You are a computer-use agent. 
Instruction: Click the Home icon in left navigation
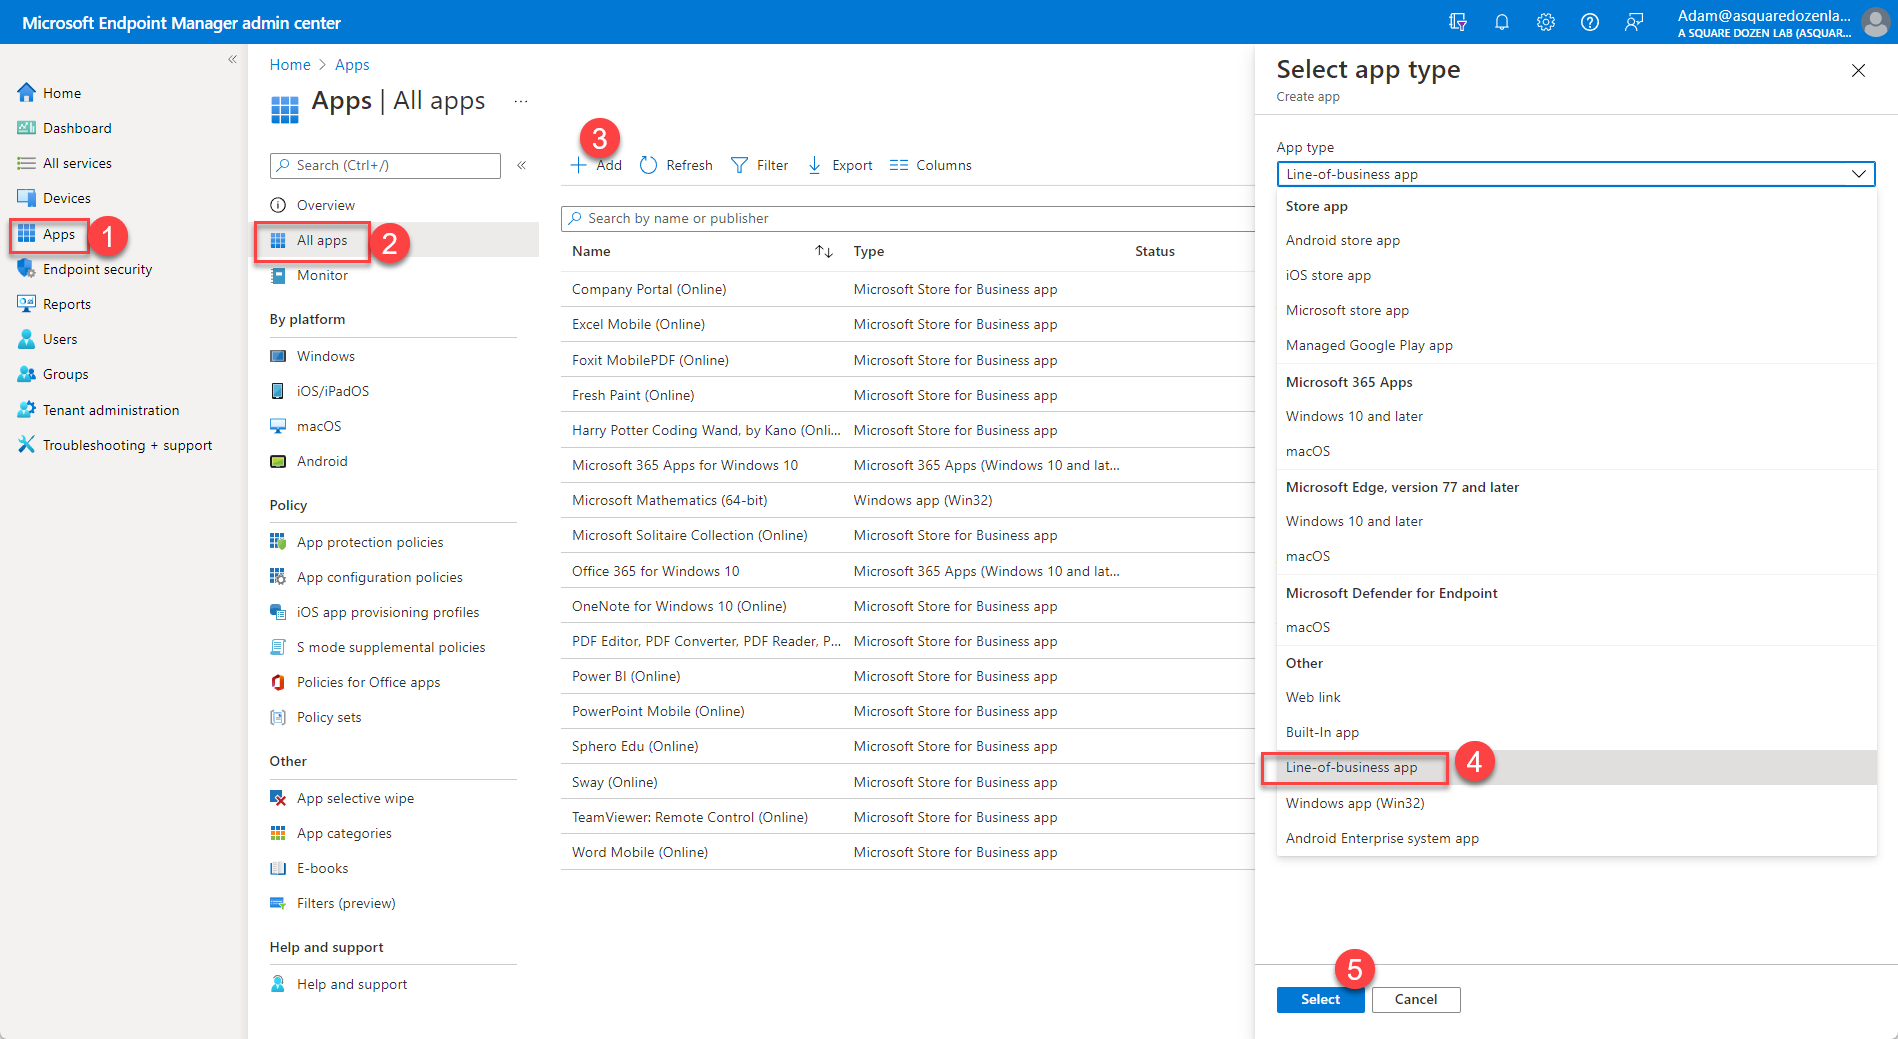(x=27, y=93)
